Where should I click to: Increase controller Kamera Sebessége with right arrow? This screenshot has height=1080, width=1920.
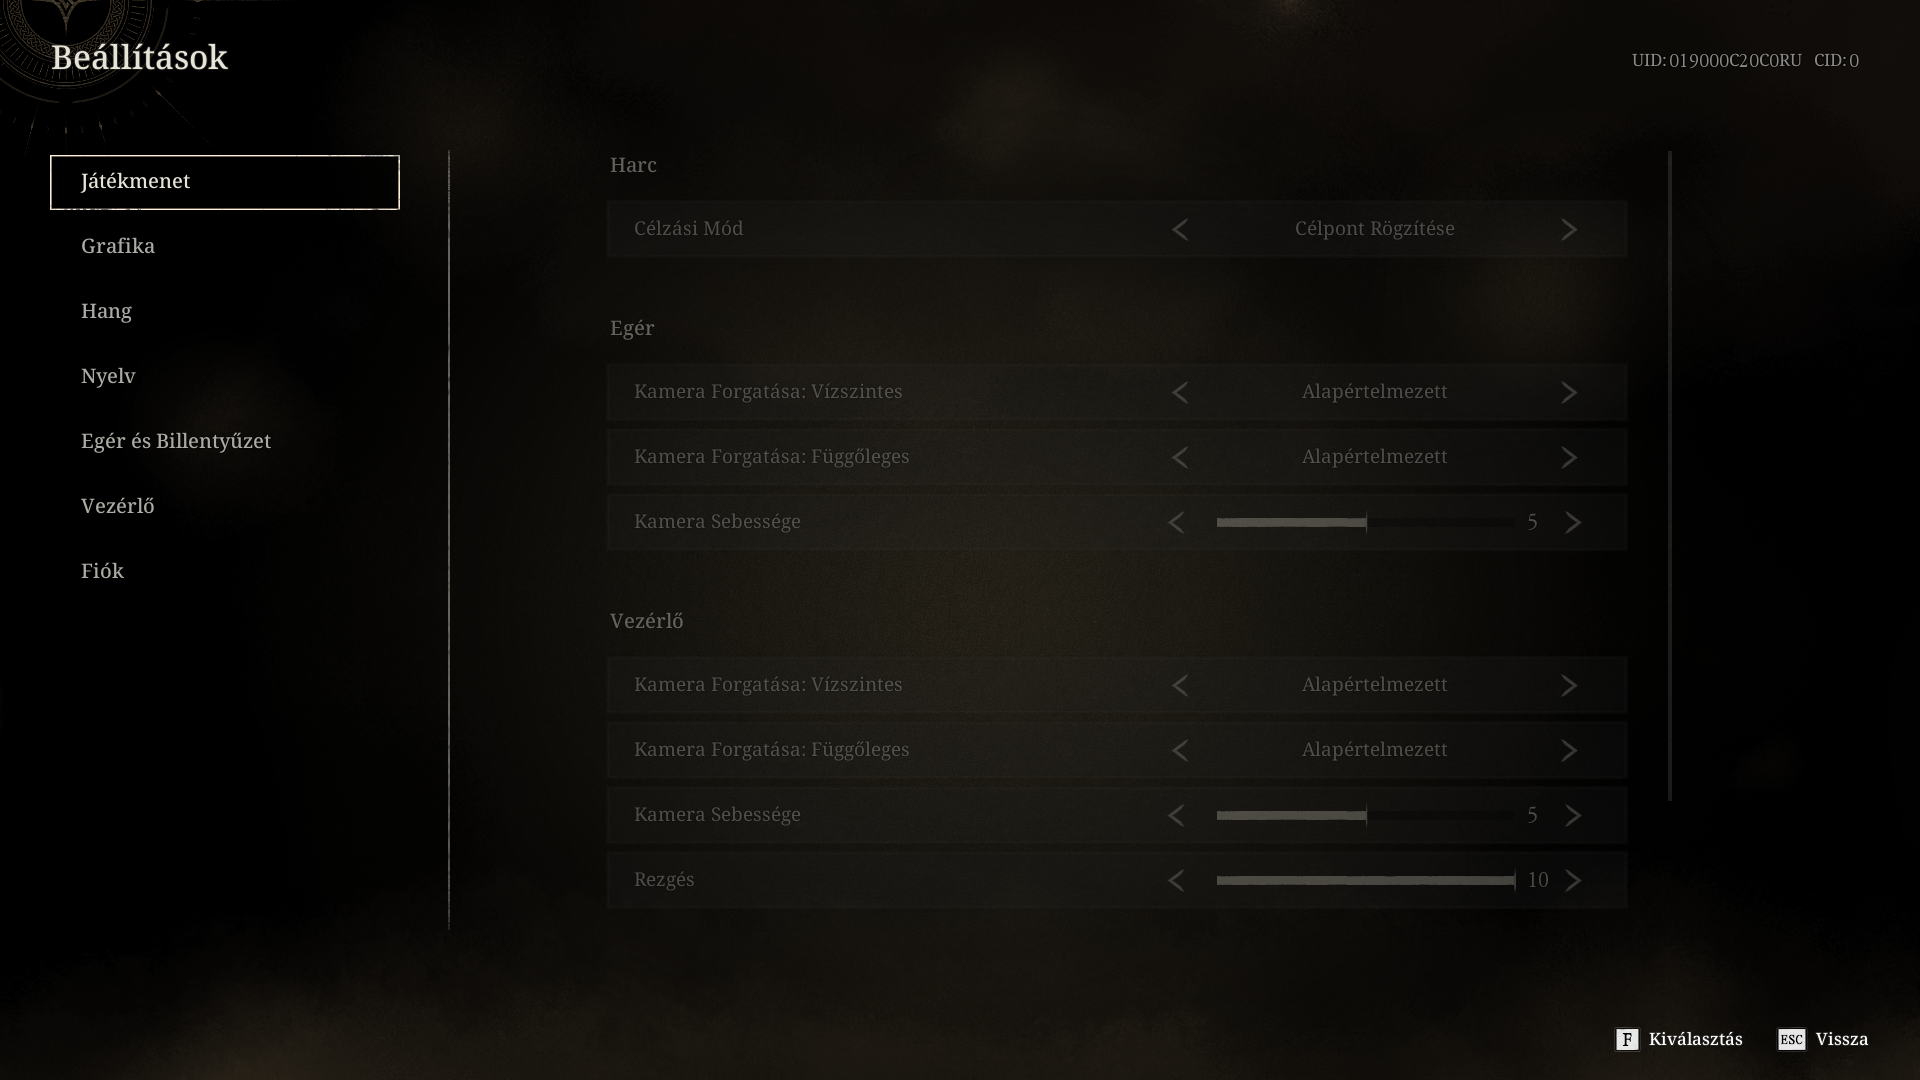point(1573,815)
